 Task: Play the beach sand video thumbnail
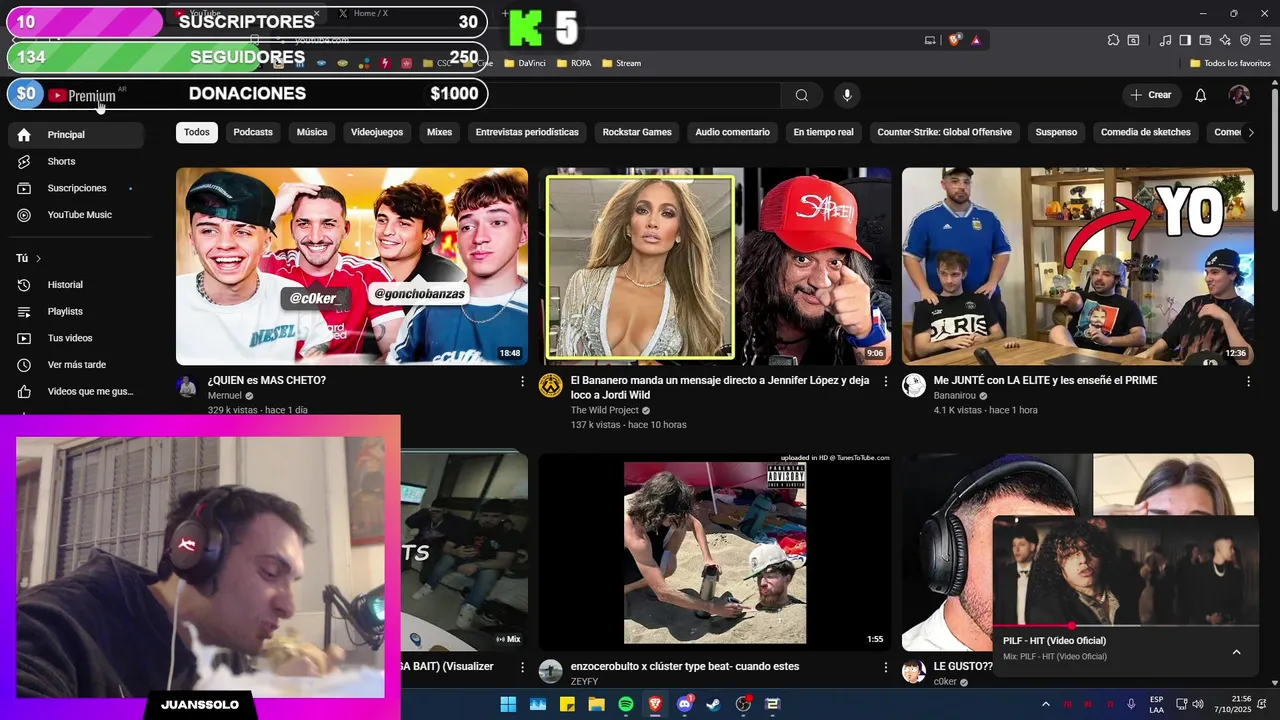pos(715,552)
